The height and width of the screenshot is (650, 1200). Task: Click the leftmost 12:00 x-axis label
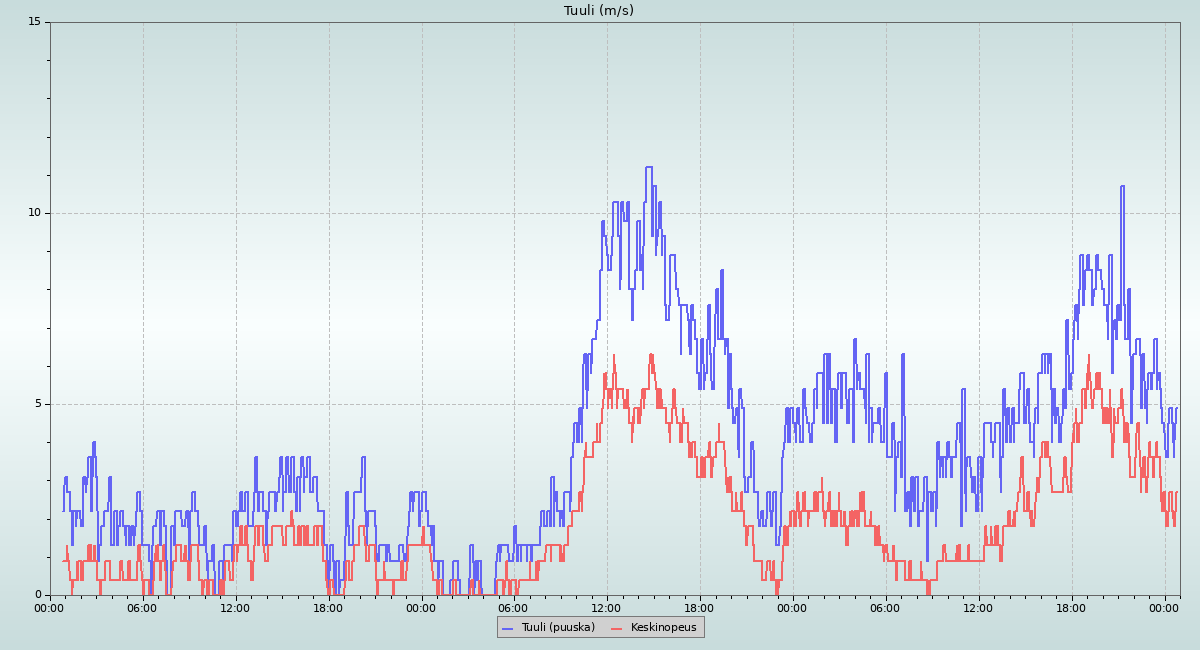point(236,607)
